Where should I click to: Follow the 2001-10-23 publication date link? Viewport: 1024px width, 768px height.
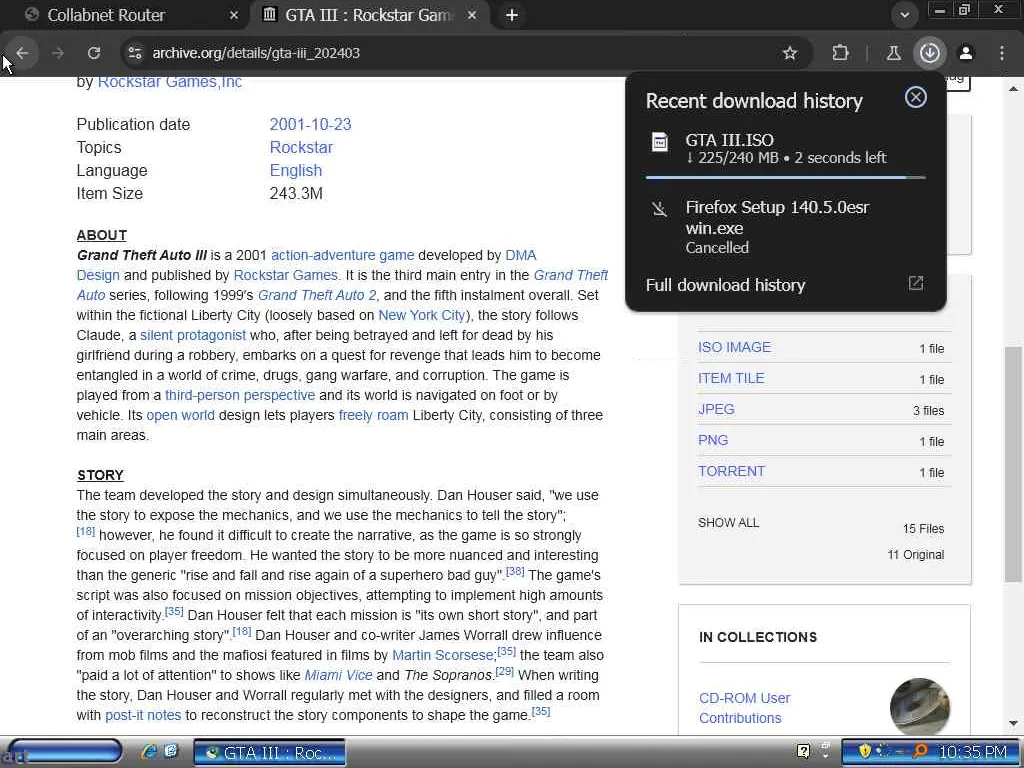310,124
